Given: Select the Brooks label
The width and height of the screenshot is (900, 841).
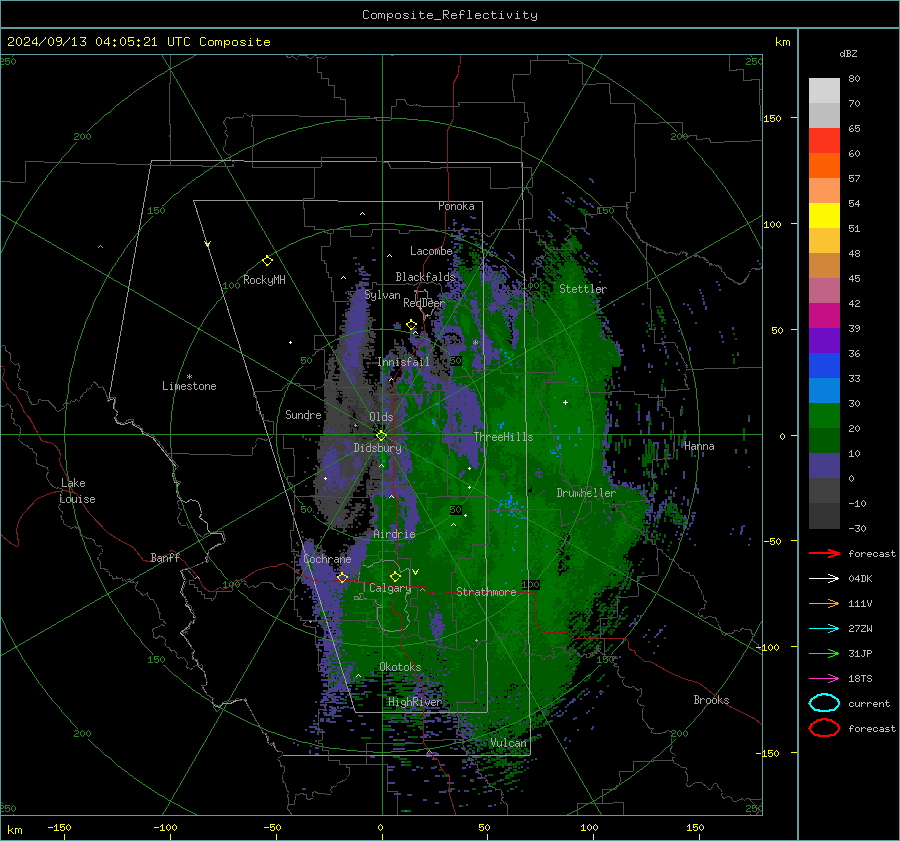Looking at the screenshot, I should pyautogui.click(x=711, y=700).
